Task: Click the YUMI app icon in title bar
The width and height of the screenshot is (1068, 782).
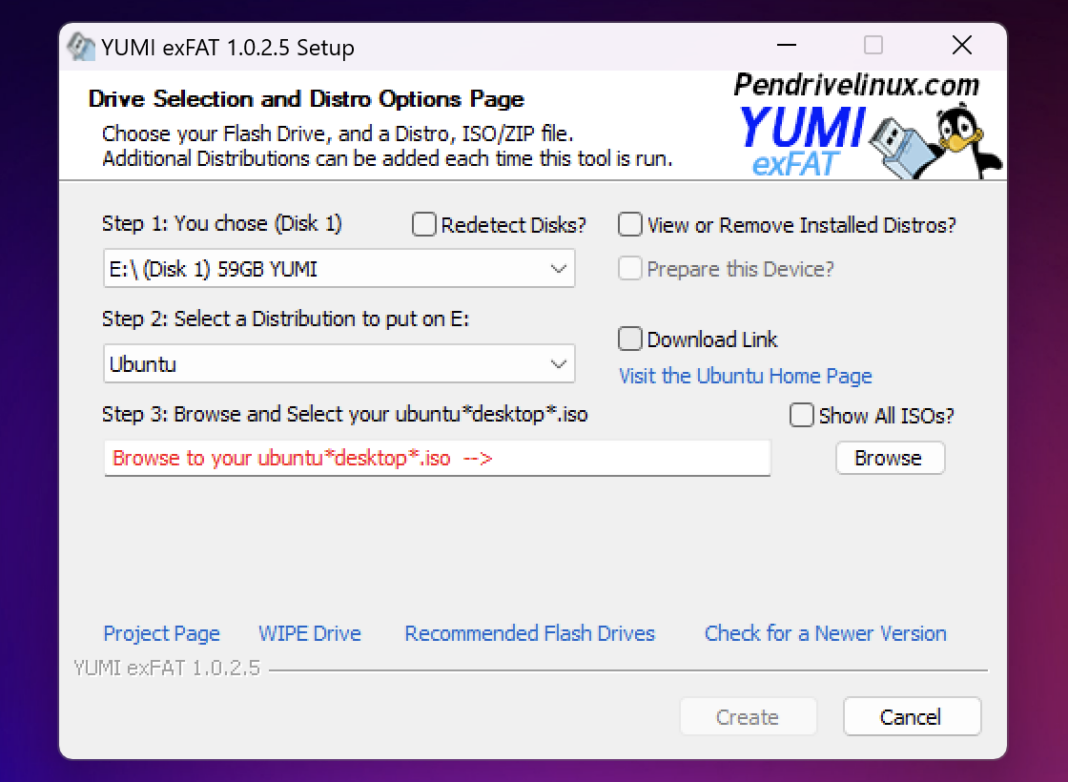Action: (x=81, y=47)
